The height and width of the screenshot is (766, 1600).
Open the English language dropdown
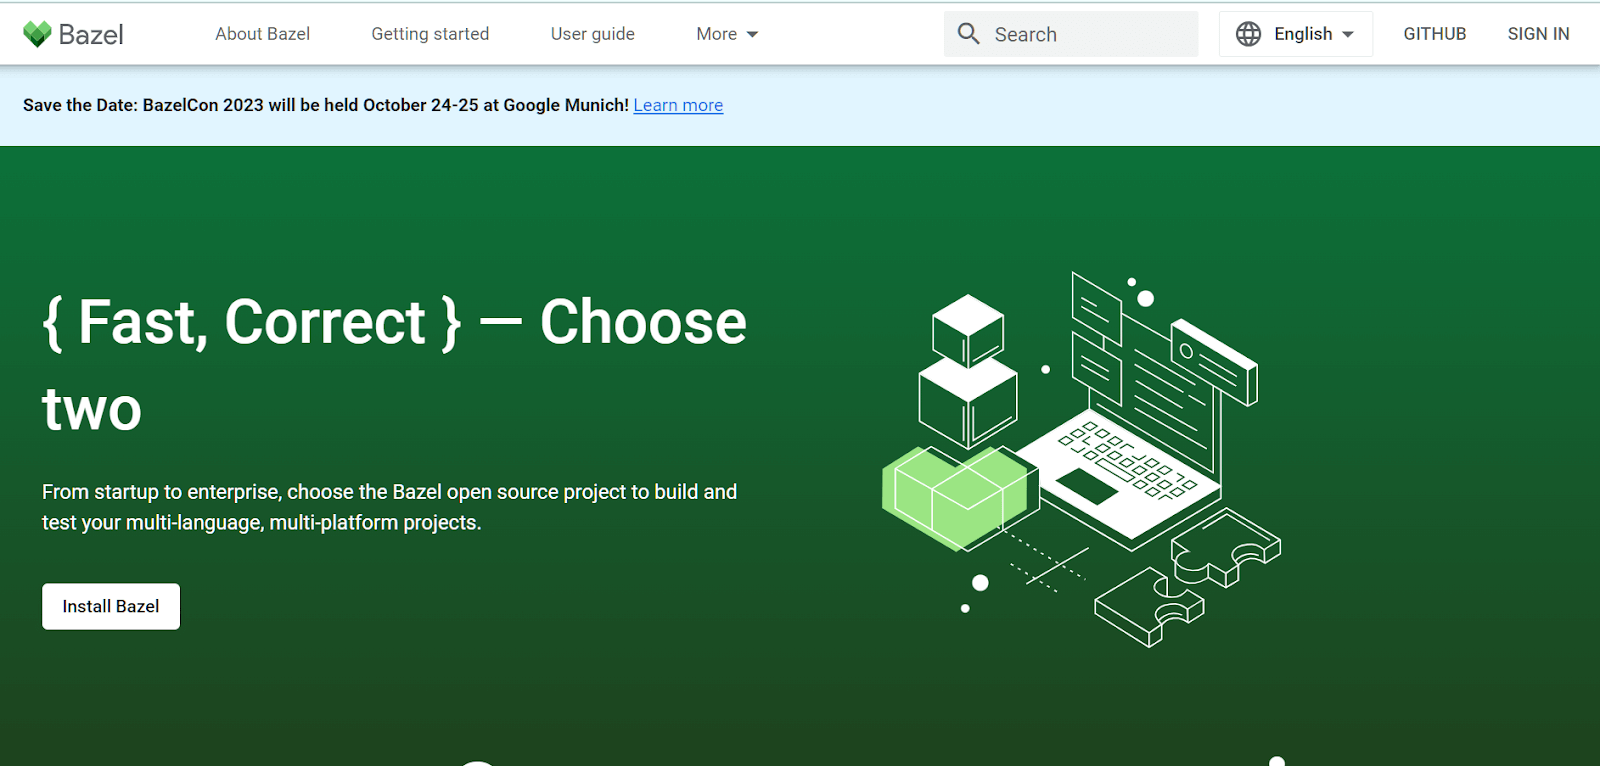pos(1296,34)
